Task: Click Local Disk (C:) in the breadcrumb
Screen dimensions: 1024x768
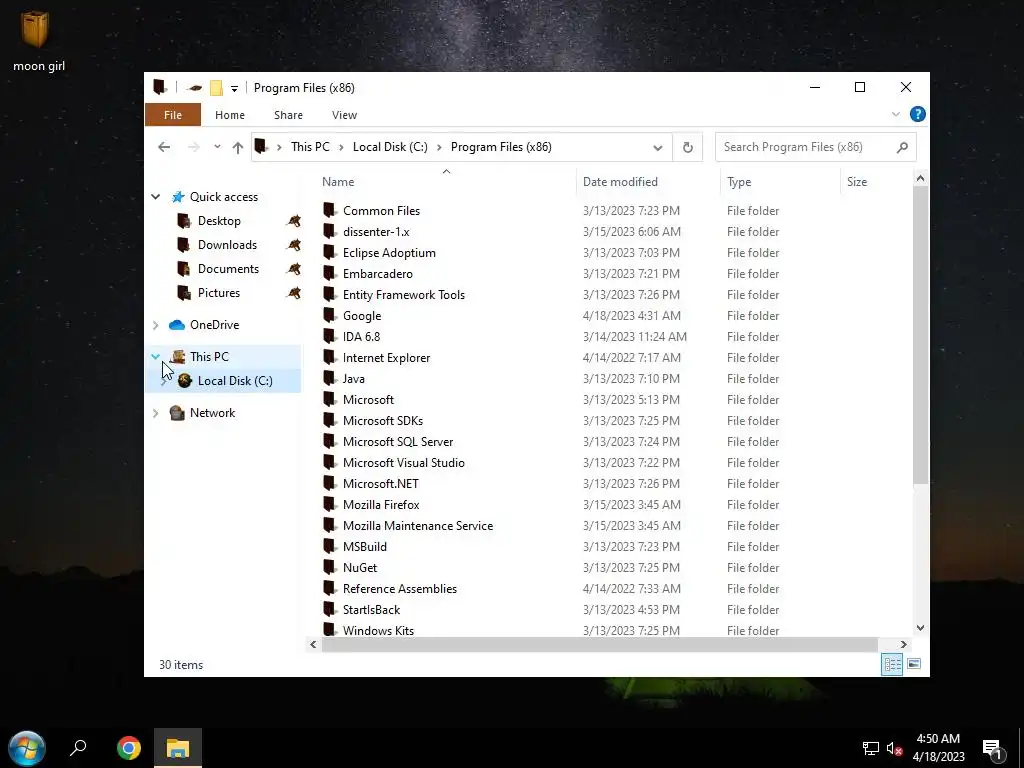Action: pos(390,147)
